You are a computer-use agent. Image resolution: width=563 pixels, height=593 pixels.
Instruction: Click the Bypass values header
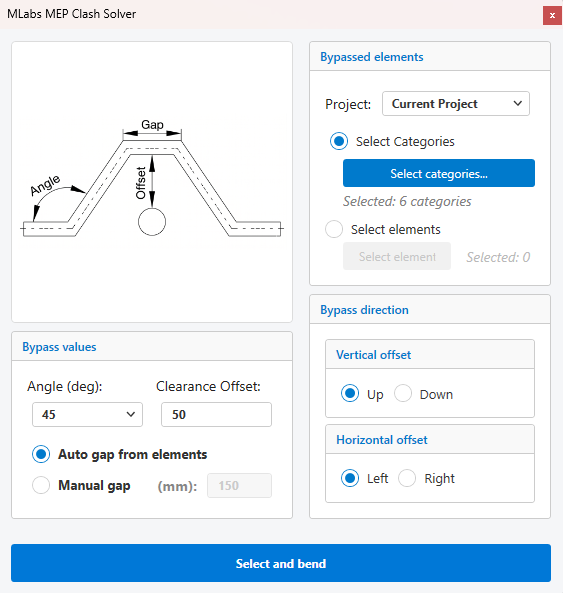pyautogui.click(x=59, y=347)
